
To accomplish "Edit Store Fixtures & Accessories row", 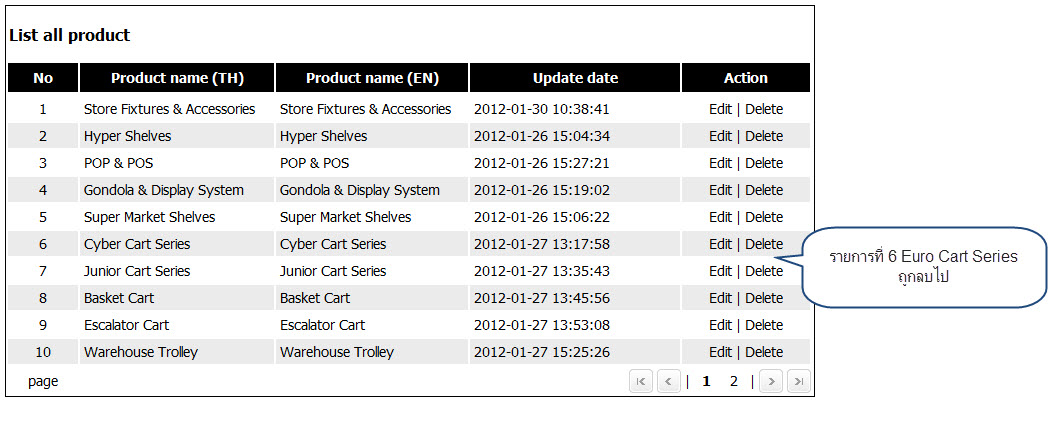I will tap(720, 109).
